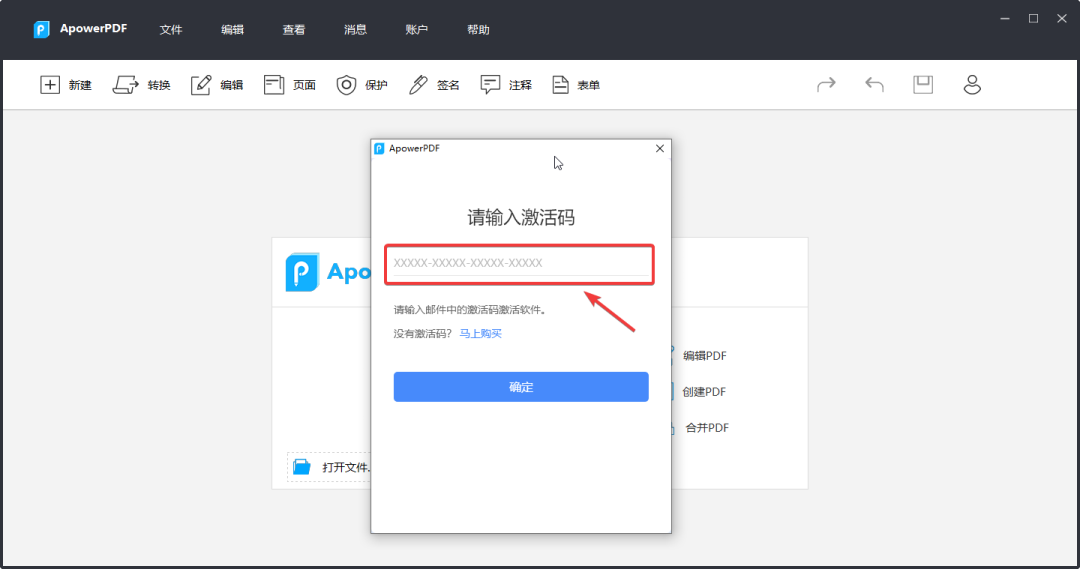
Task: Click the 保护 shield icon
Action: pyautogui.click(x=346, y=85)
